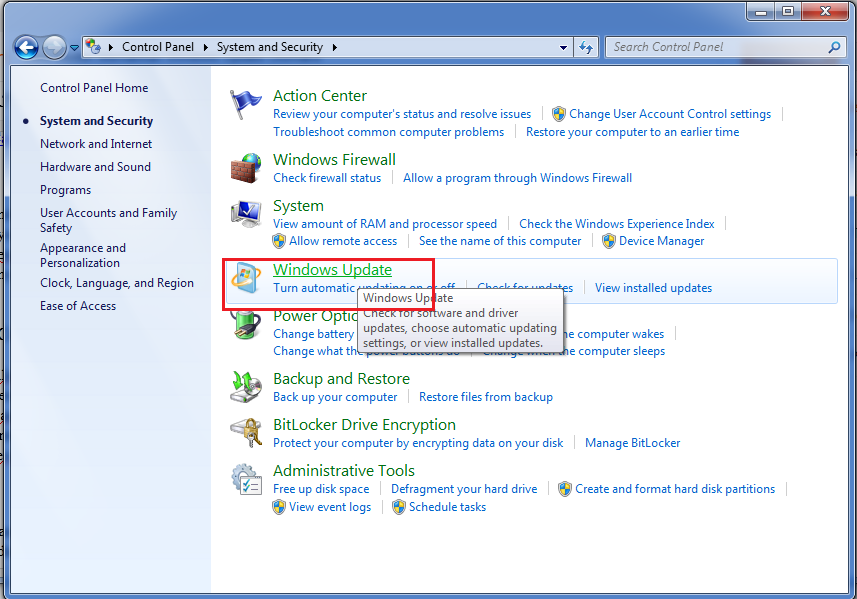Click the Action Center flag icon
Image resolution: width=857 pixels, height=599 pixels.
(245, 104)
